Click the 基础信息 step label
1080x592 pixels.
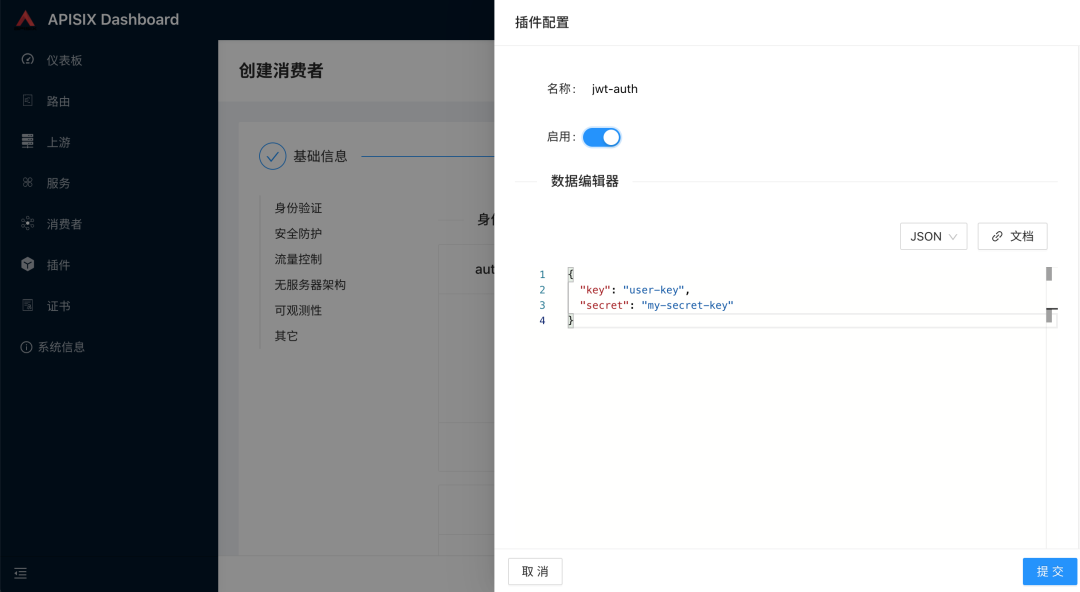pos(320,156)
